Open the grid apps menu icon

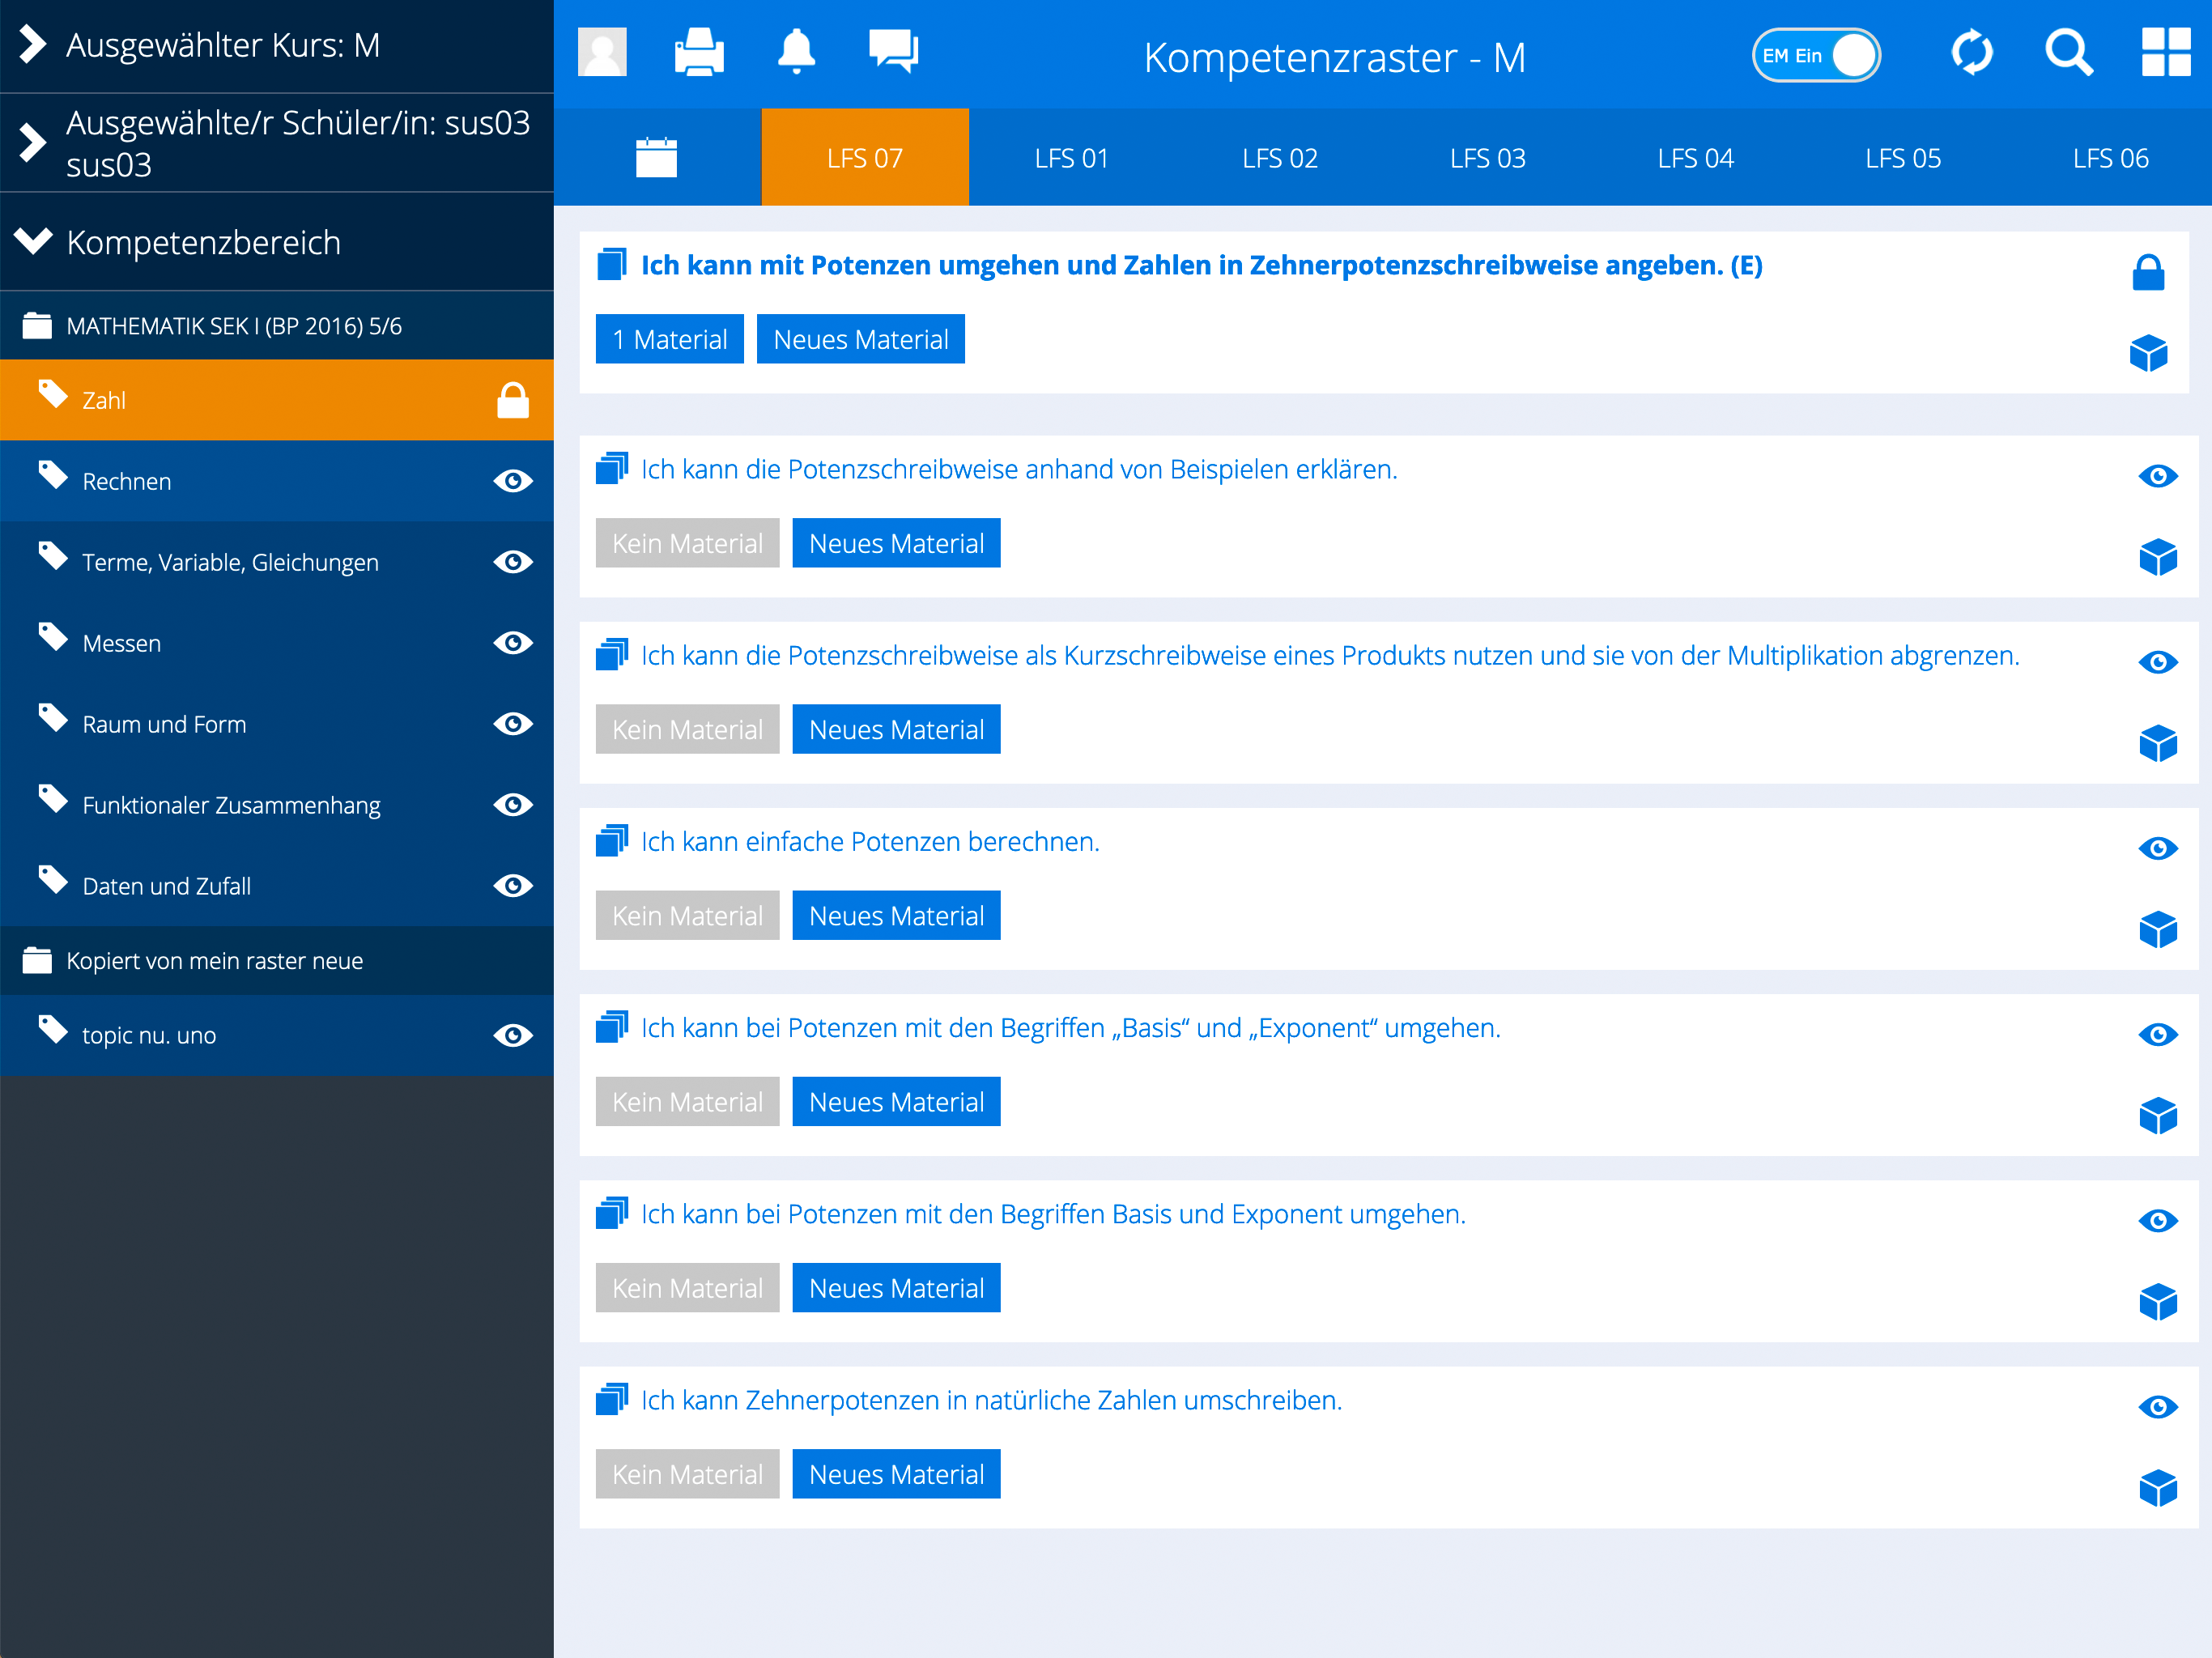coord(2166,52)
